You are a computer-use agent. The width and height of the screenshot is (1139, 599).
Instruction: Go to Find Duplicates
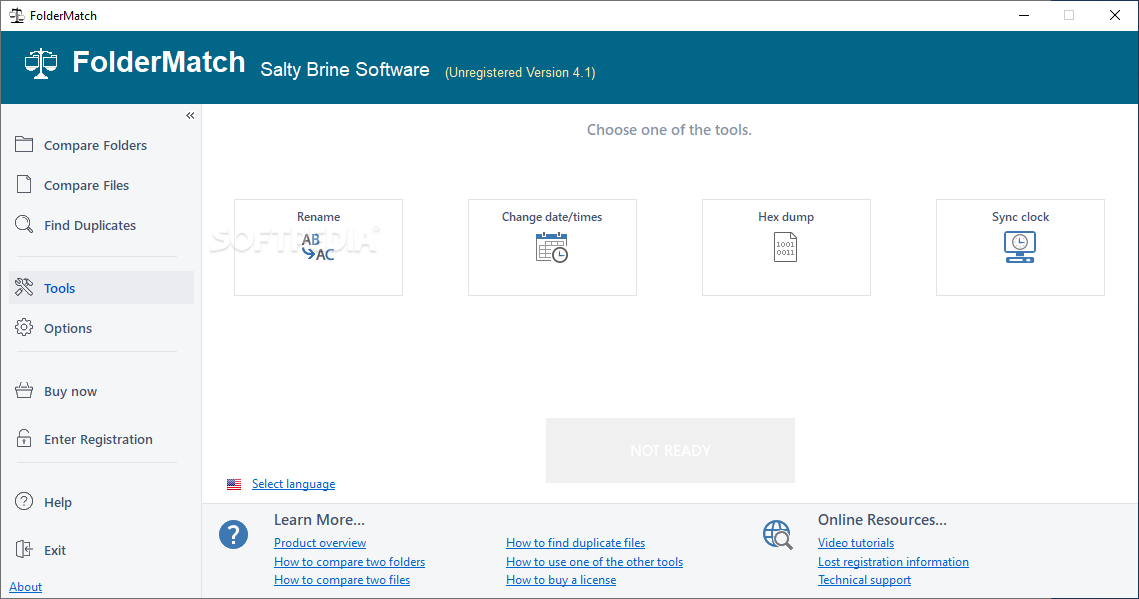(101, 225)
